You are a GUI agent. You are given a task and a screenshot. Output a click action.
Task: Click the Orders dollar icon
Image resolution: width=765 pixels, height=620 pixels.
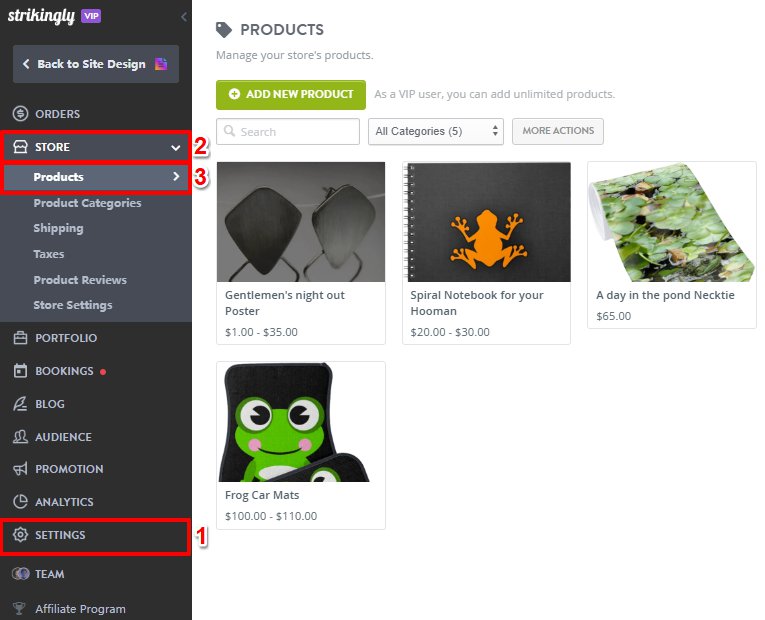coord(20,114)
